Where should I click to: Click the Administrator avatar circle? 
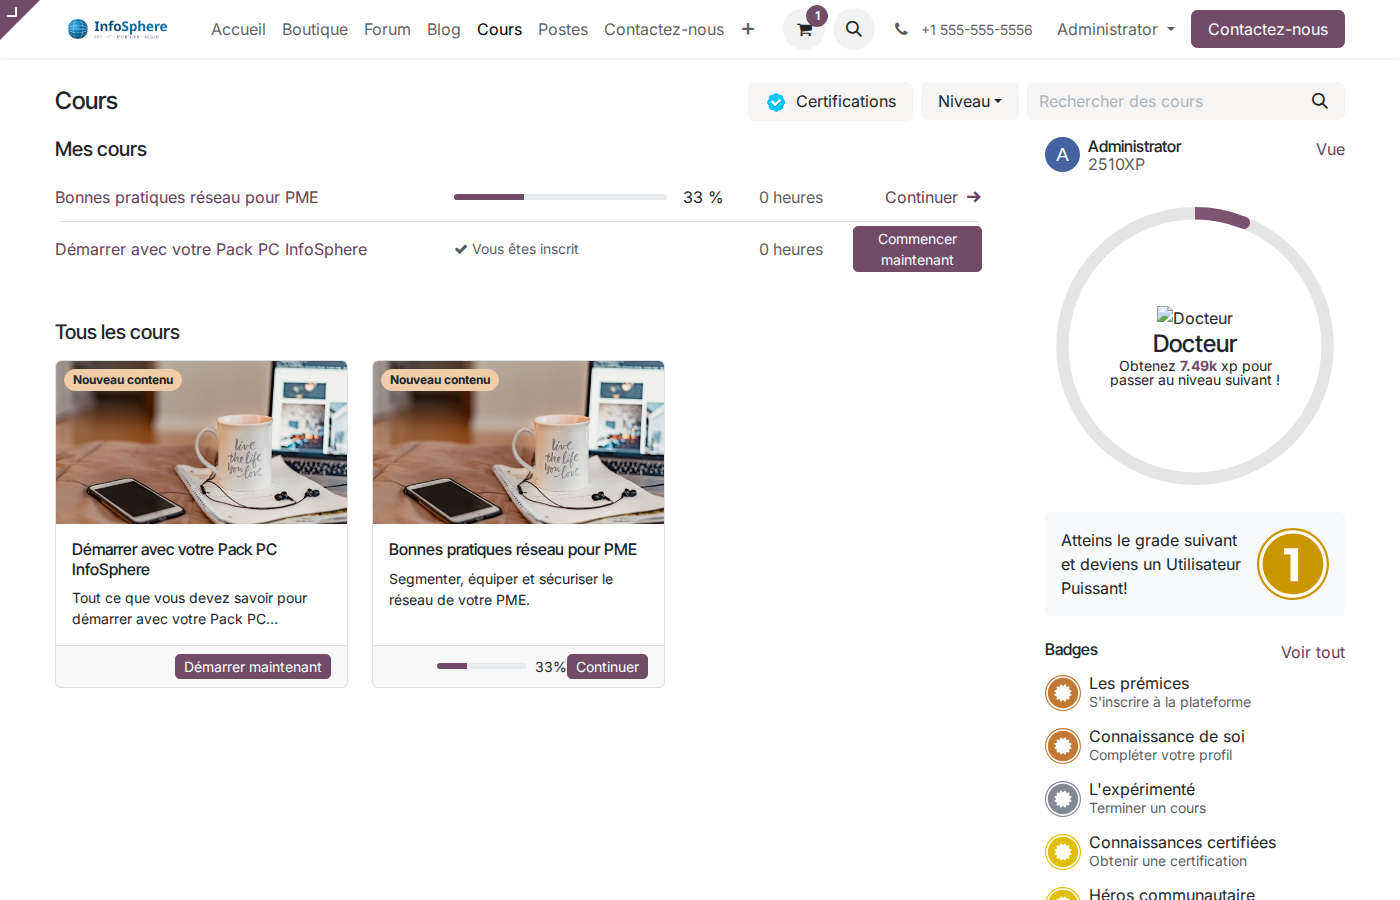(1062, 155)
